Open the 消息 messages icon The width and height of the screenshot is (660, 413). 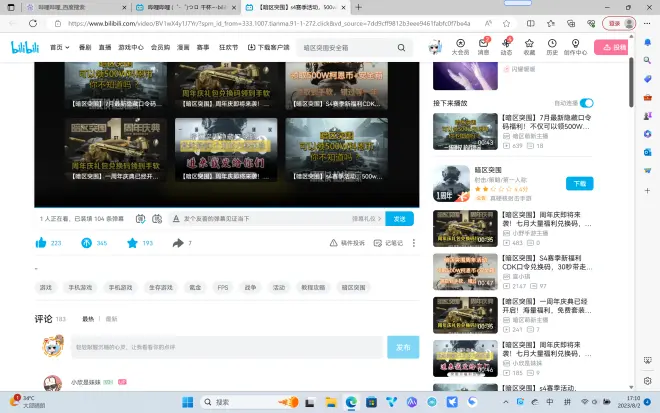(x=483, y=47)
